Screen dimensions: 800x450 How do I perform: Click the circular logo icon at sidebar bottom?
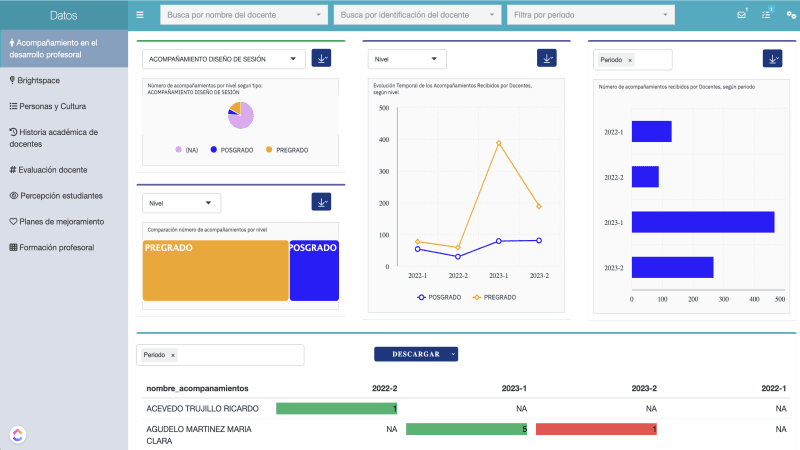coord(18,434)
